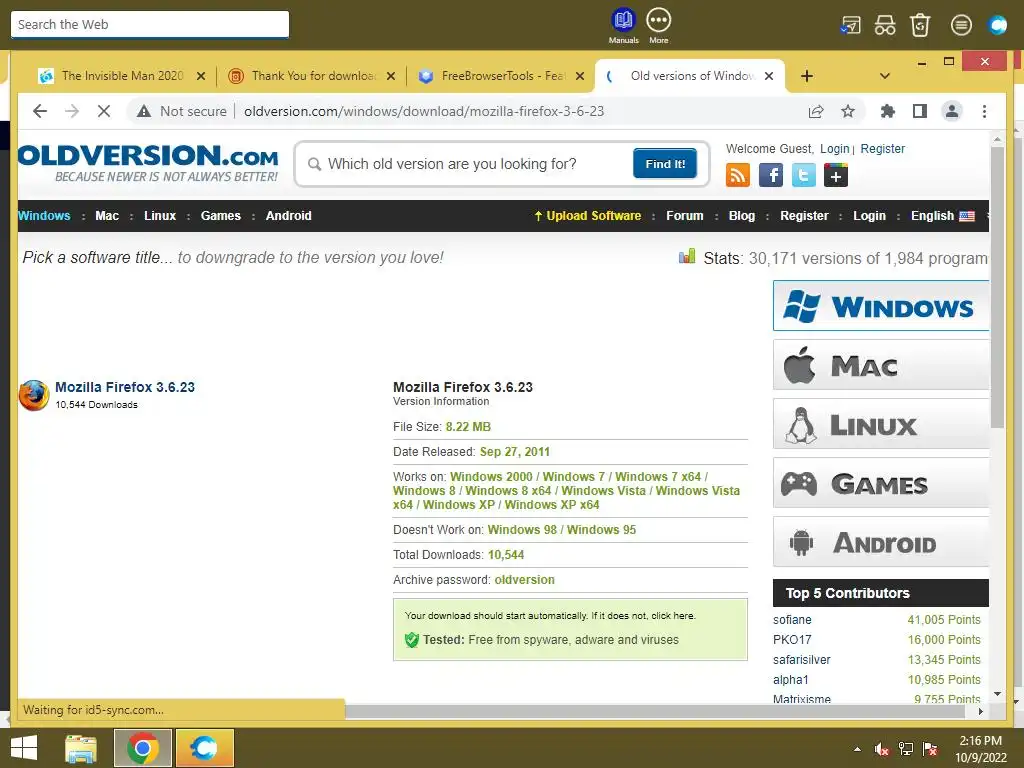The width and height of the screenshot is (1024, 768).
Task: Open the Manuals icon in top bar
Action: click(623, 25)
